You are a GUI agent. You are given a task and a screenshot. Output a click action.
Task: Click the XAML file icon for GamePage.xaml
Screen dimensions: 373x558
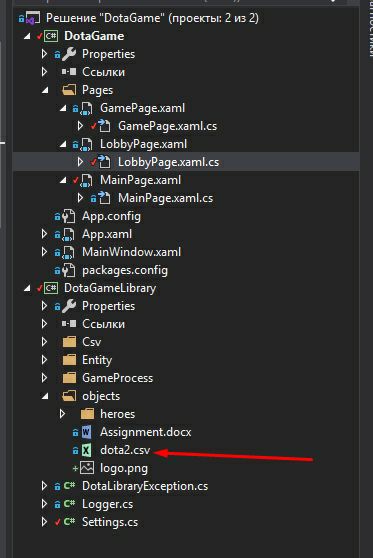(86, 108)
